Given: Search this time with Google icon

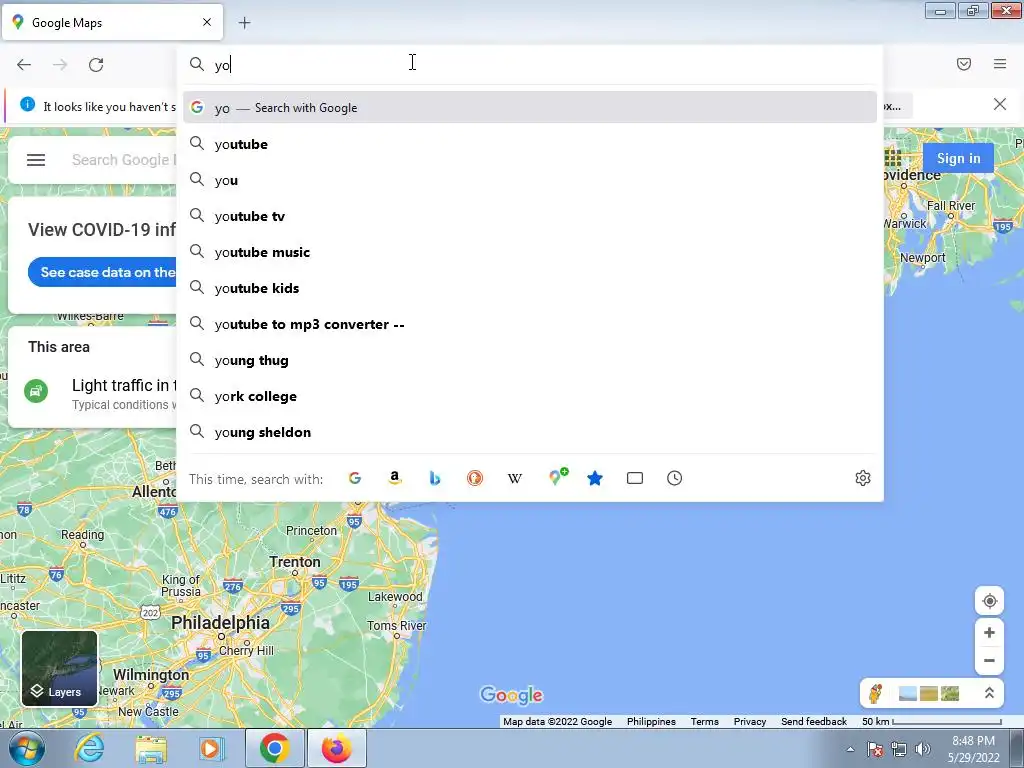Looking at the screenshot, I should 355,478.
